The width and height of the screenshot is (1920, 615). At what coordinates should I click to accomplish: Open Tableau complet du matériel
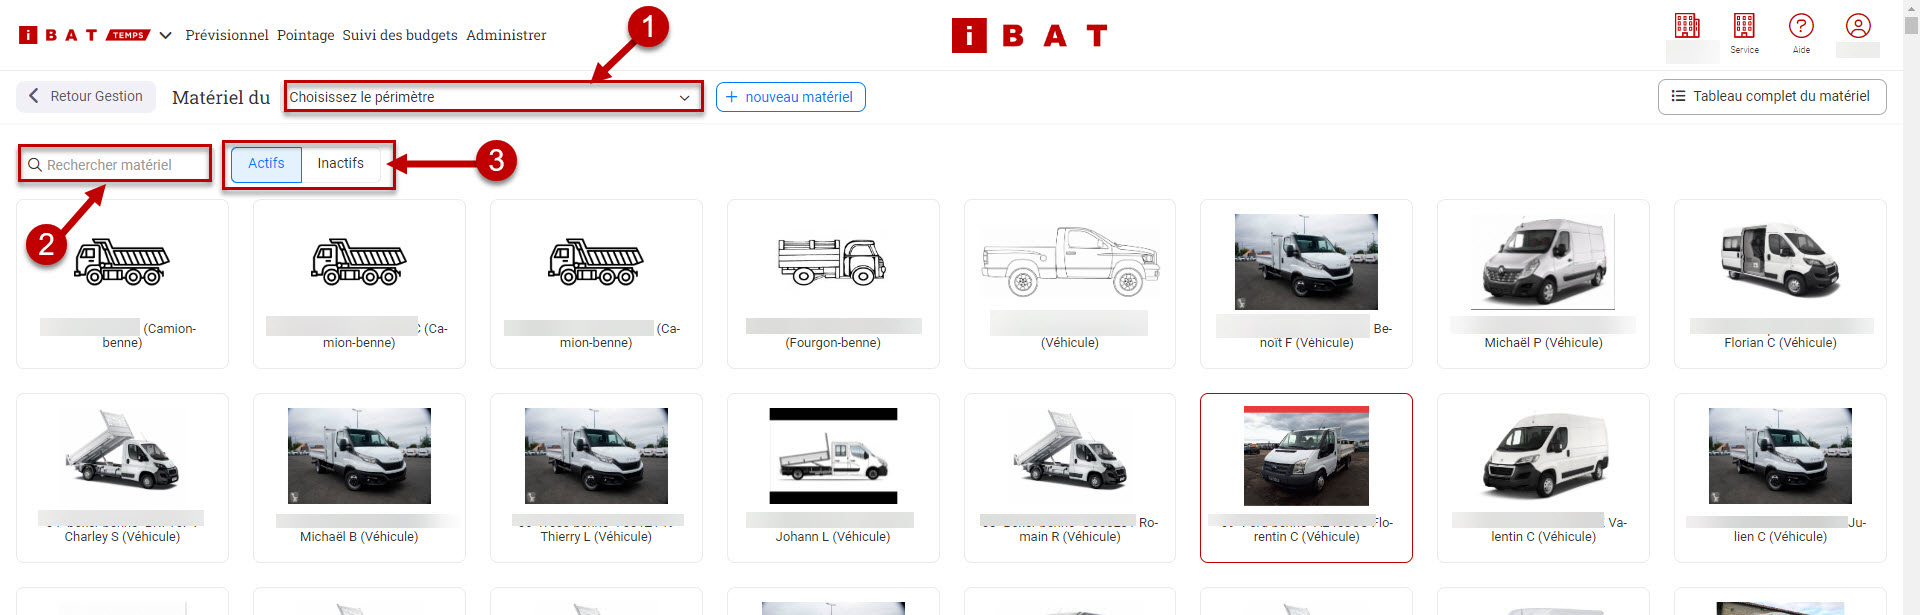coord(1771,97)
